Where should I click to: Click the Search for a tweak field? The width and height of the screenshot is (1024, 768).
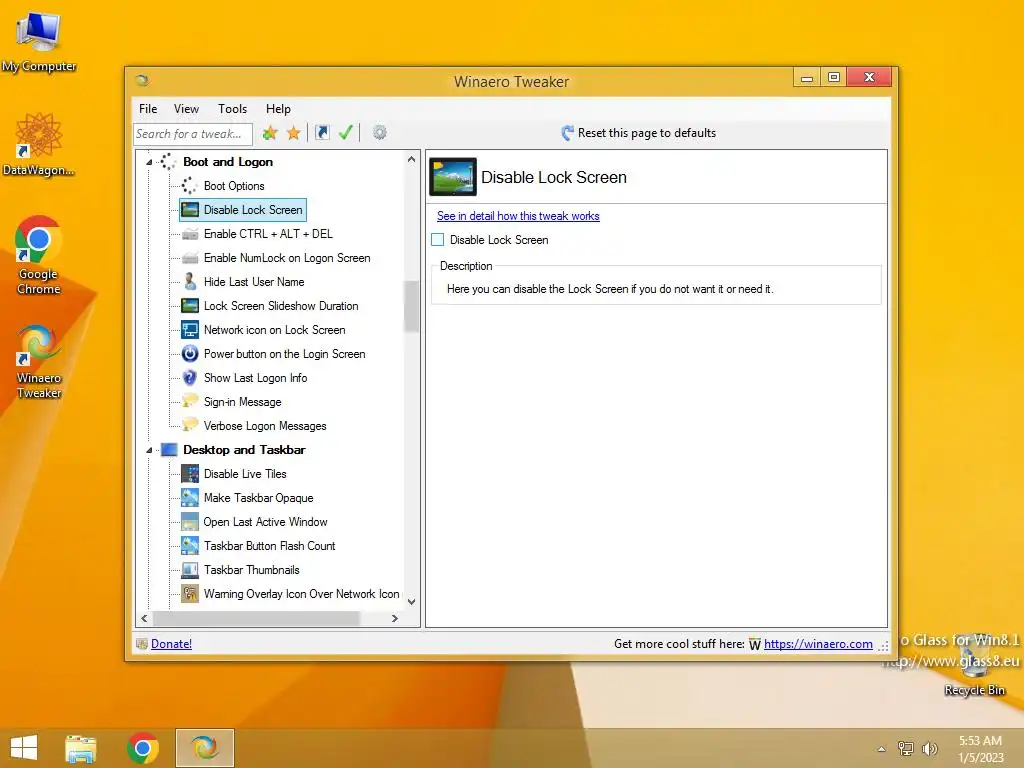point(193,134)
